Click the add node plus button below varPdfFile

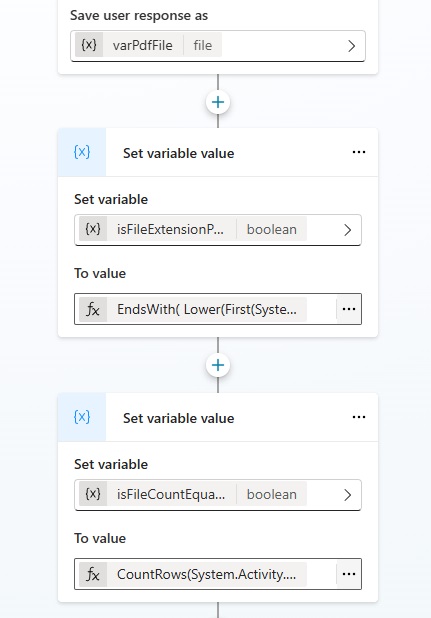[218, 102]
